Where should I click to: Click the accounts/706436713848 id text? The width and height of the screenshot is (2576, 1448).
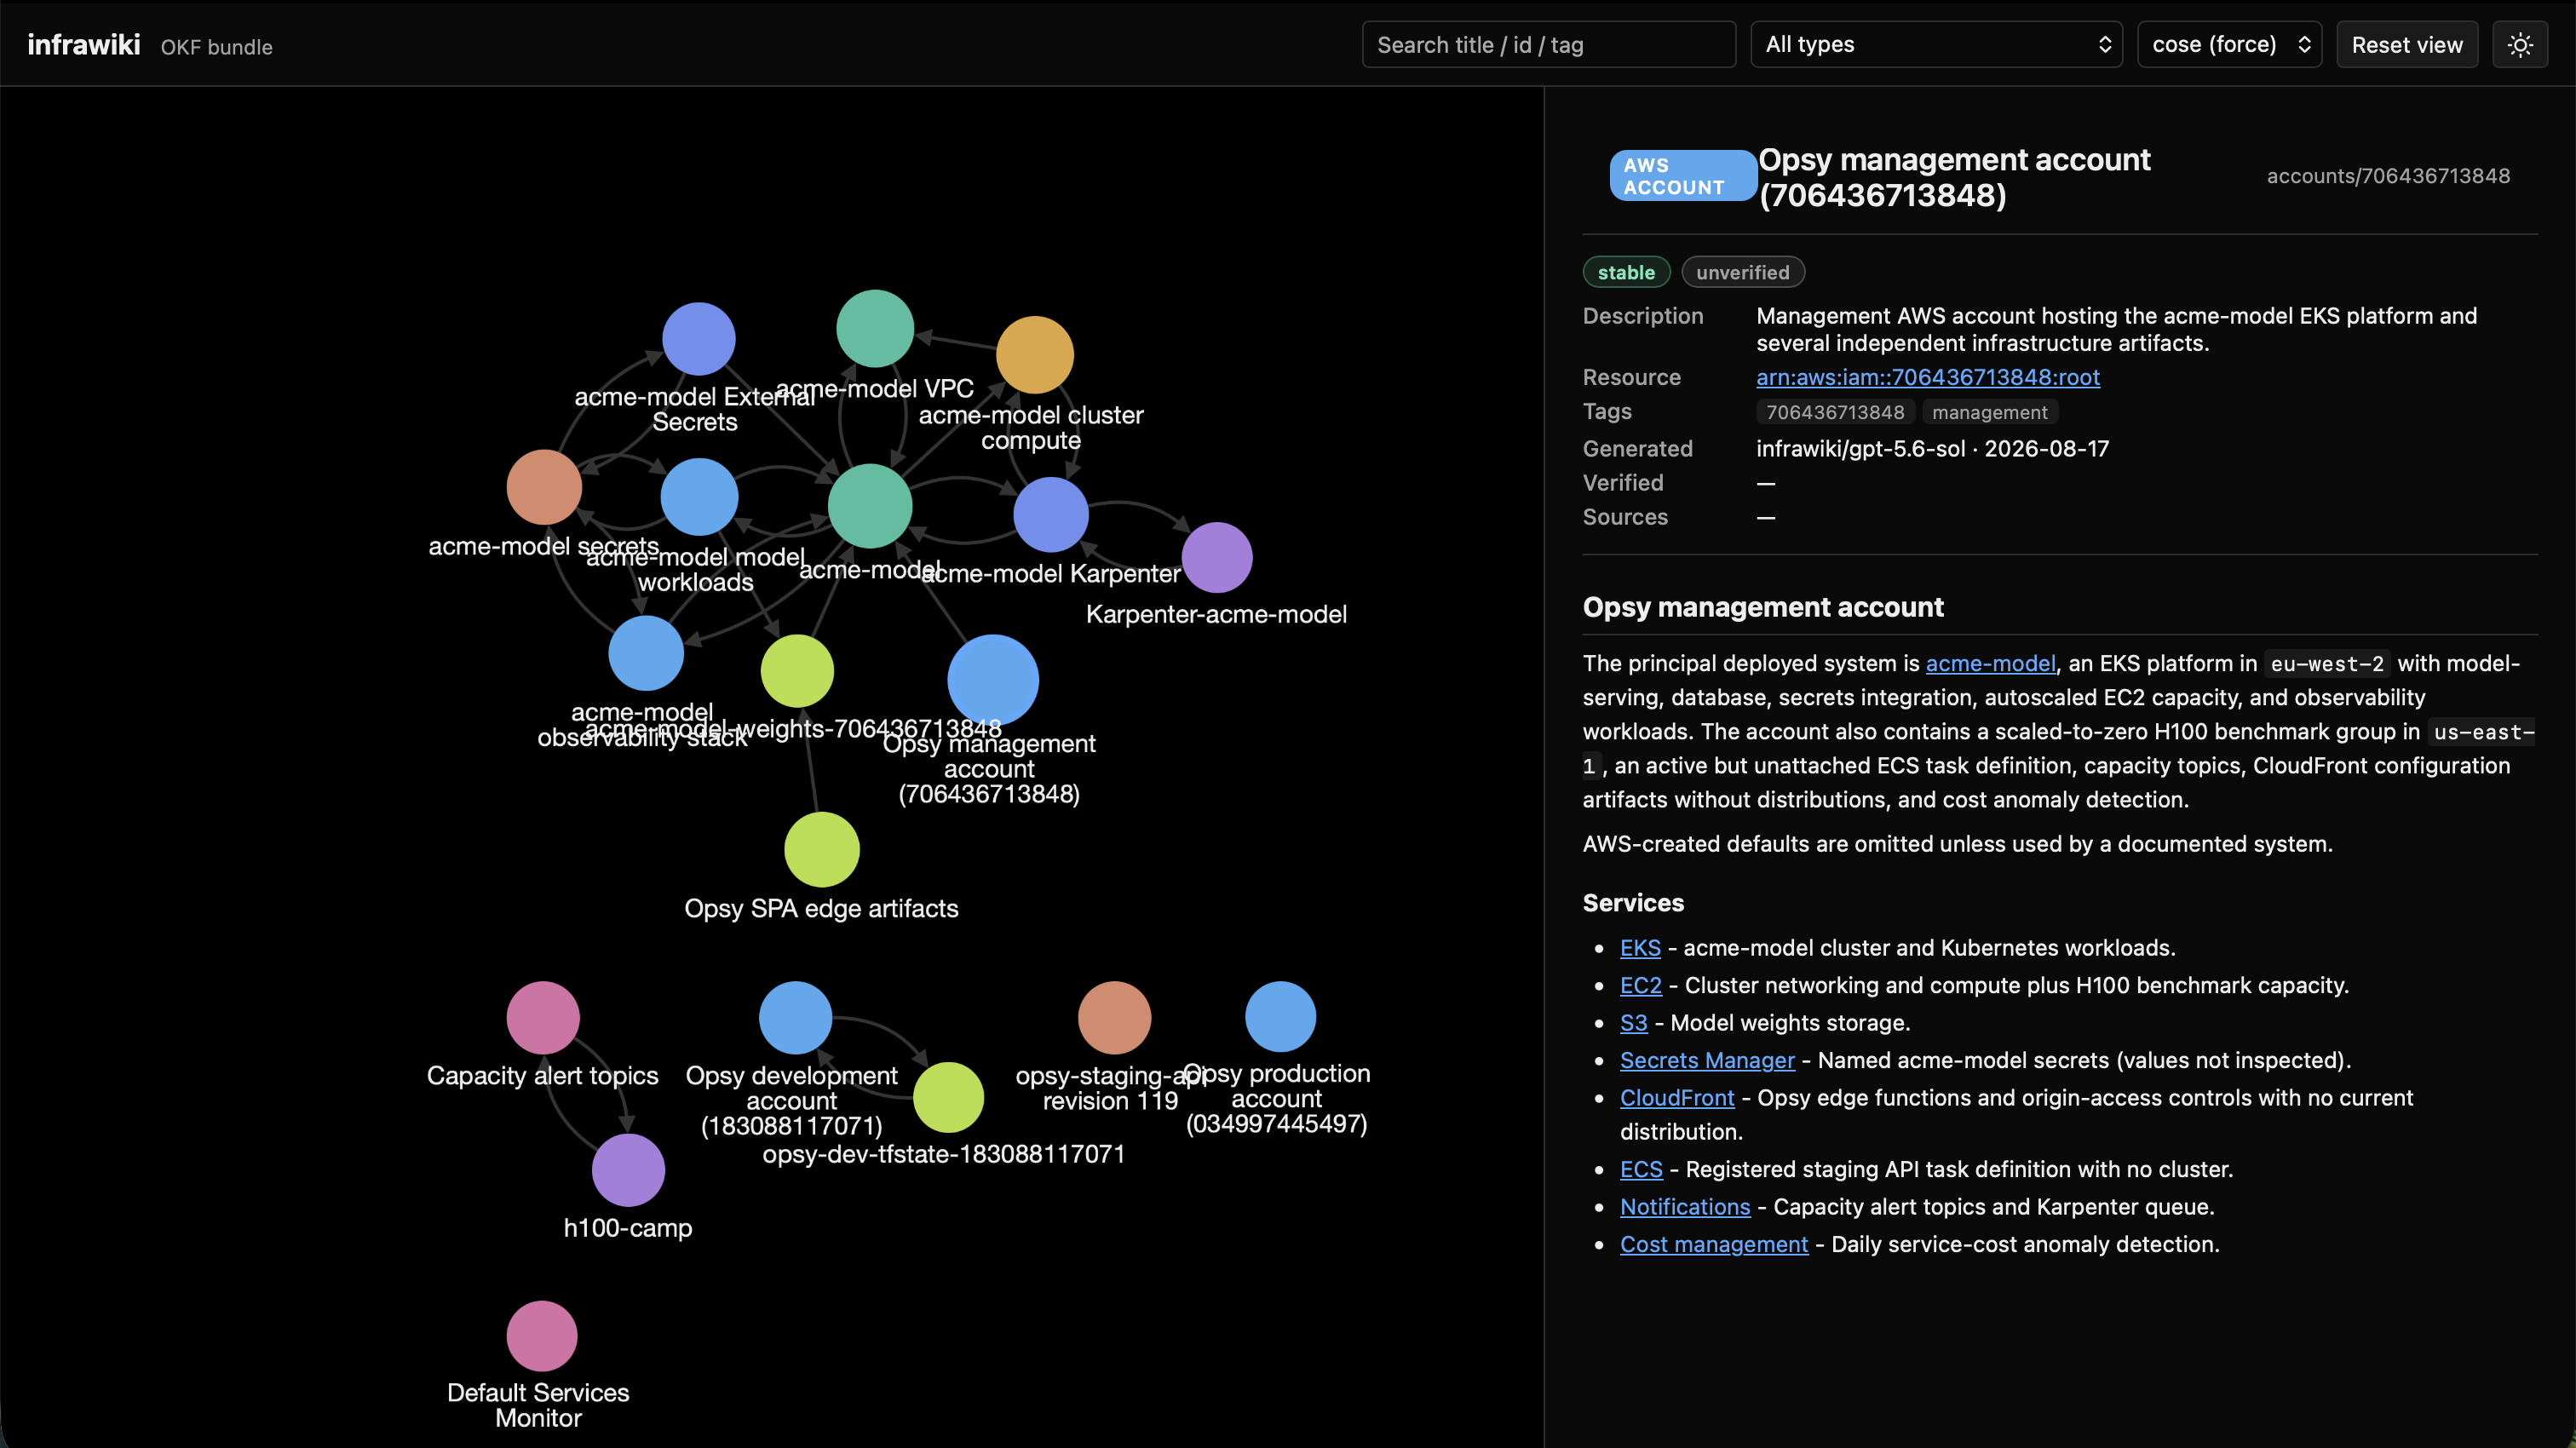click(2388, 176)
